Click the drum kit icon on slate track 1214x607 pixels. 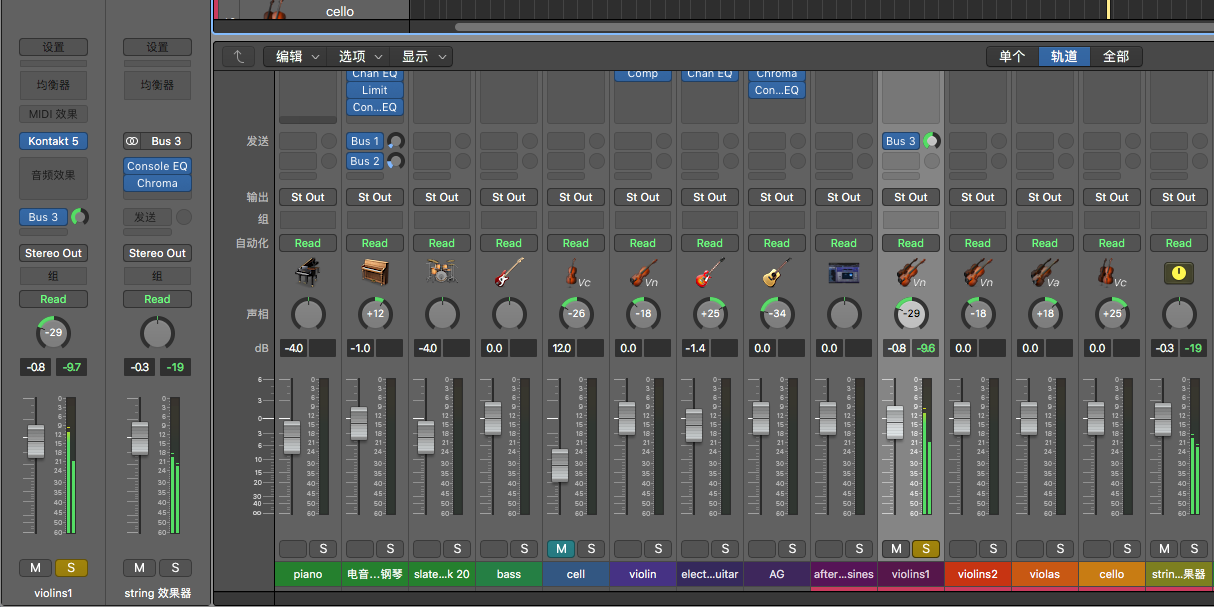(441, 273)
